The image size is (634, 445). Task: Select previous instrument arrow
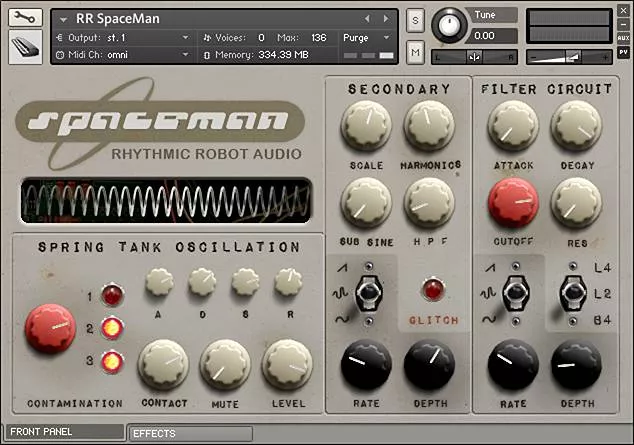tap(367, 19)
